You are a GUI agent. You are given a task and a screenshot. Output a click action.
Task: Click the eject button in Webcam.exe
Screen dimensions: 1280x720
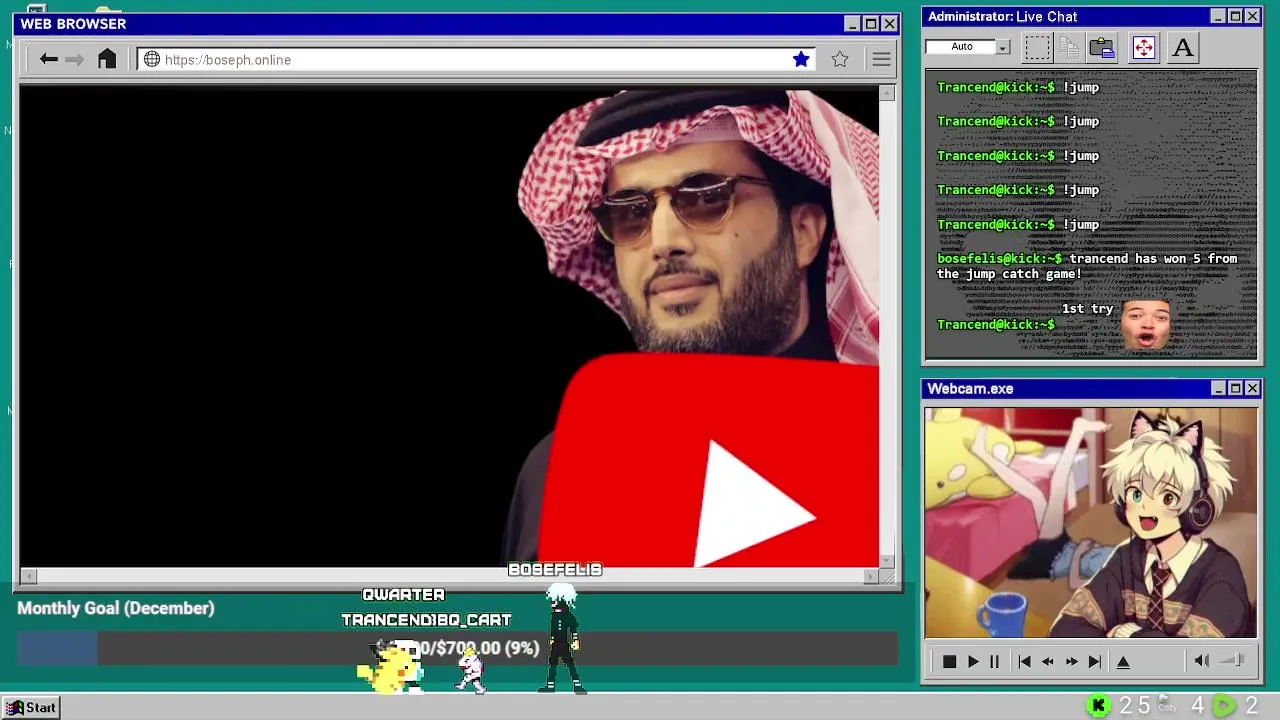[1123, 662]
